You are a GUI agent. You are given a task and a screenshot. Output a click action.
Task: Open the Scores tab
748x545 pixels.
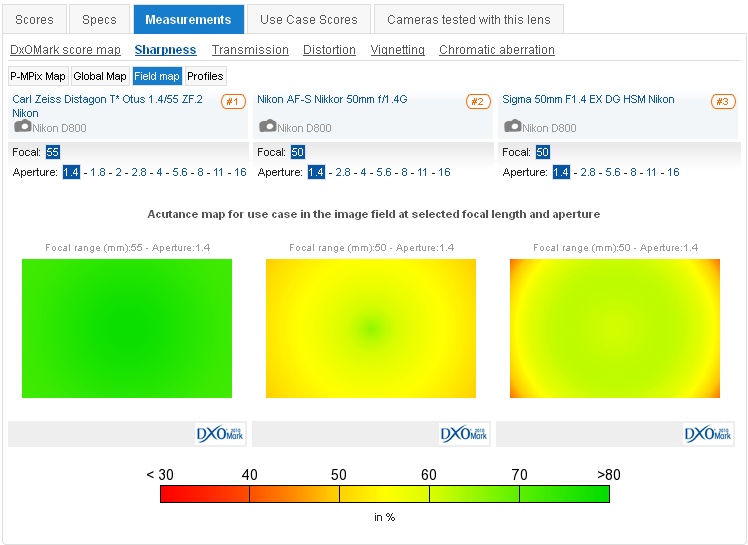34,20
